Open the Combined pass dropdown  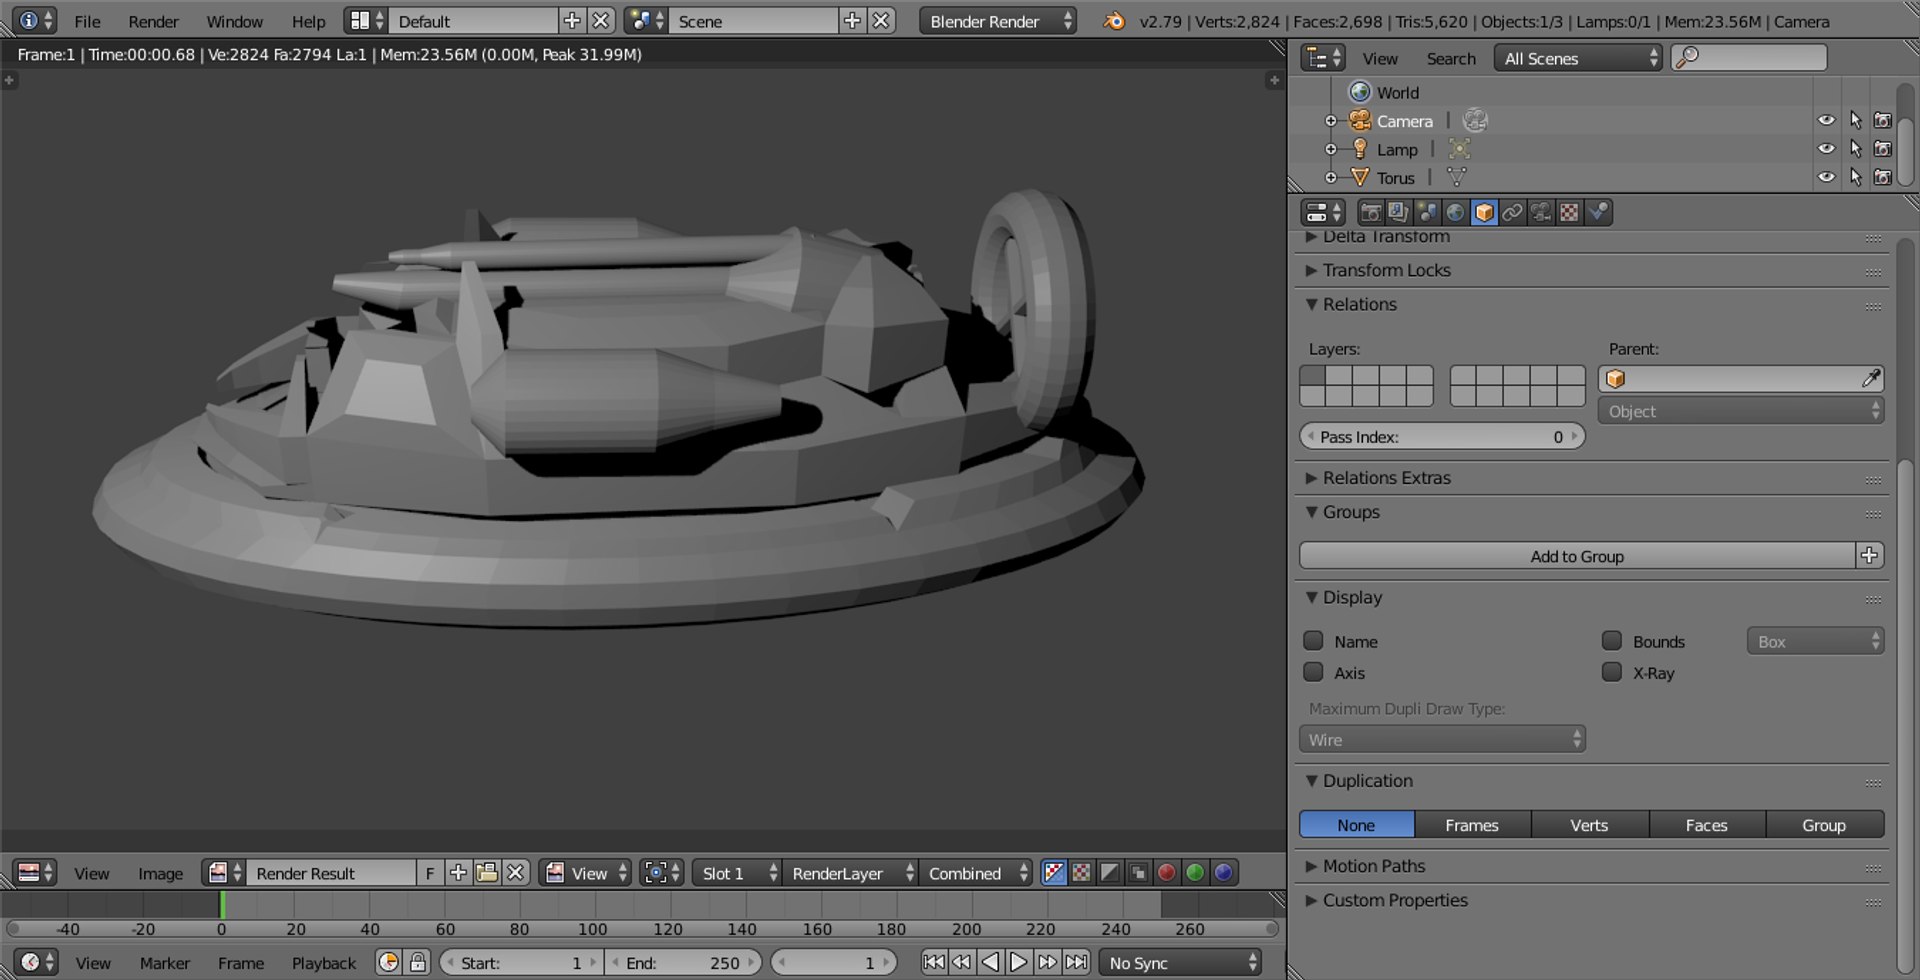click(x=976, y=873)
